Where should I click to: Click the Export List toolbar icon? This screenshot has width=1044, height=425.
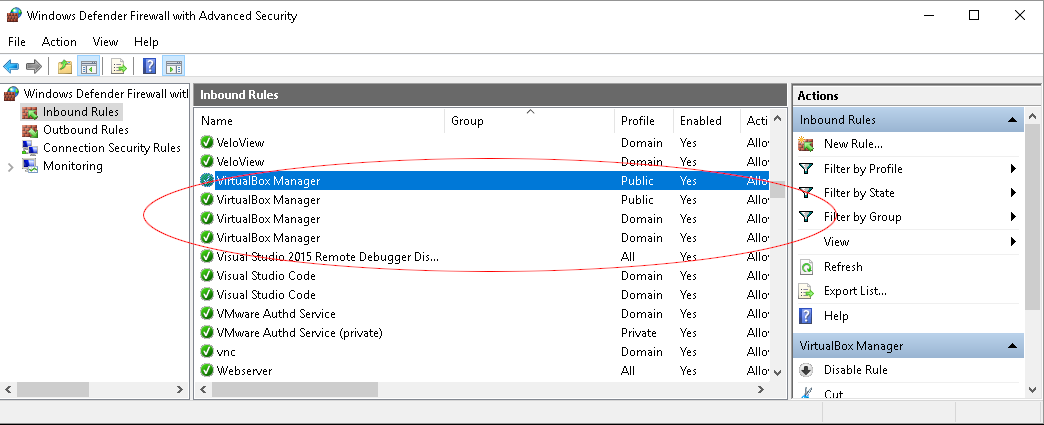[x=119, y=66]
